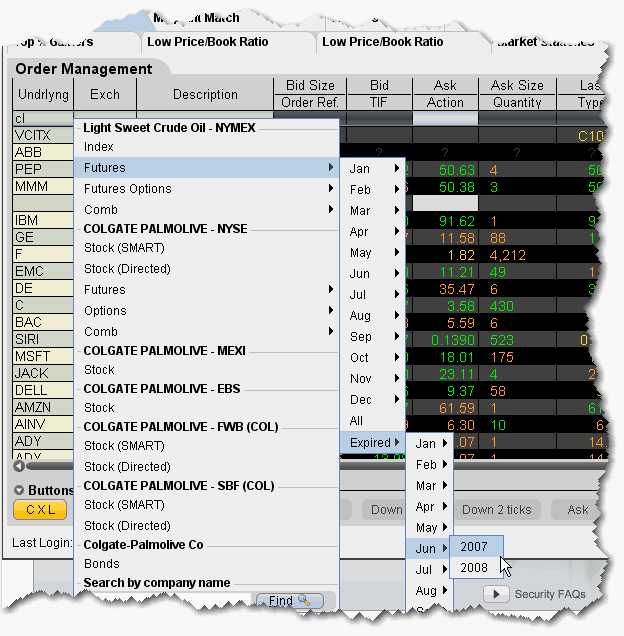
Task: Select the MSFT row in Undrlyng column
Action: (x=32, y=356)
